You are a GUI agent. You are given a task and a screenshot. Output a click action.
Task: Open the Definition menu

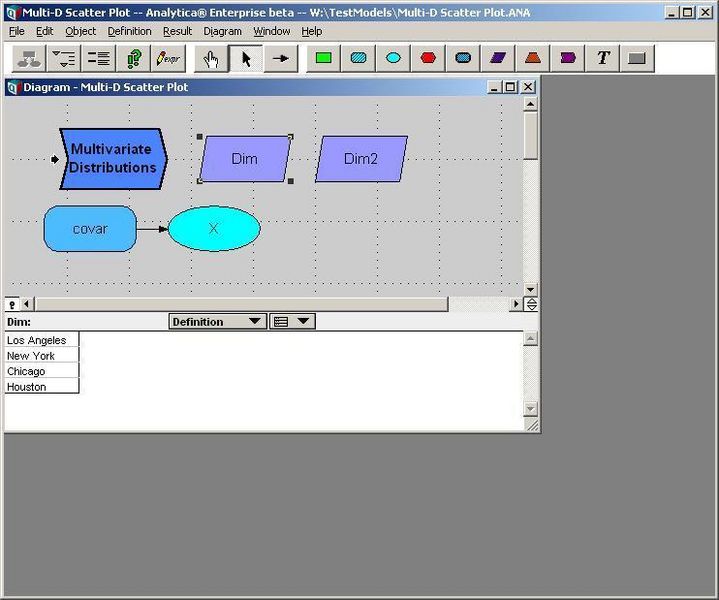click(129, 31)
